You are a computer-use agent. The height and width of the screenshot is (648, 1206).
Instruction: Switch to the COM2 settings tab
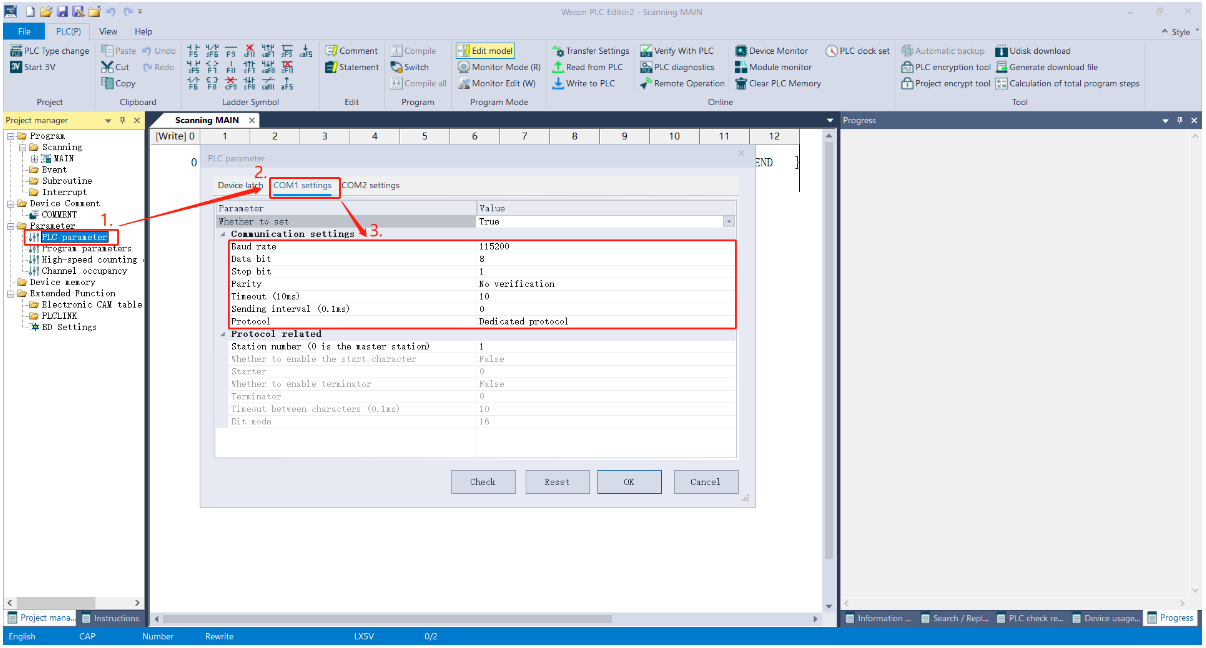[x=370, y=185]
